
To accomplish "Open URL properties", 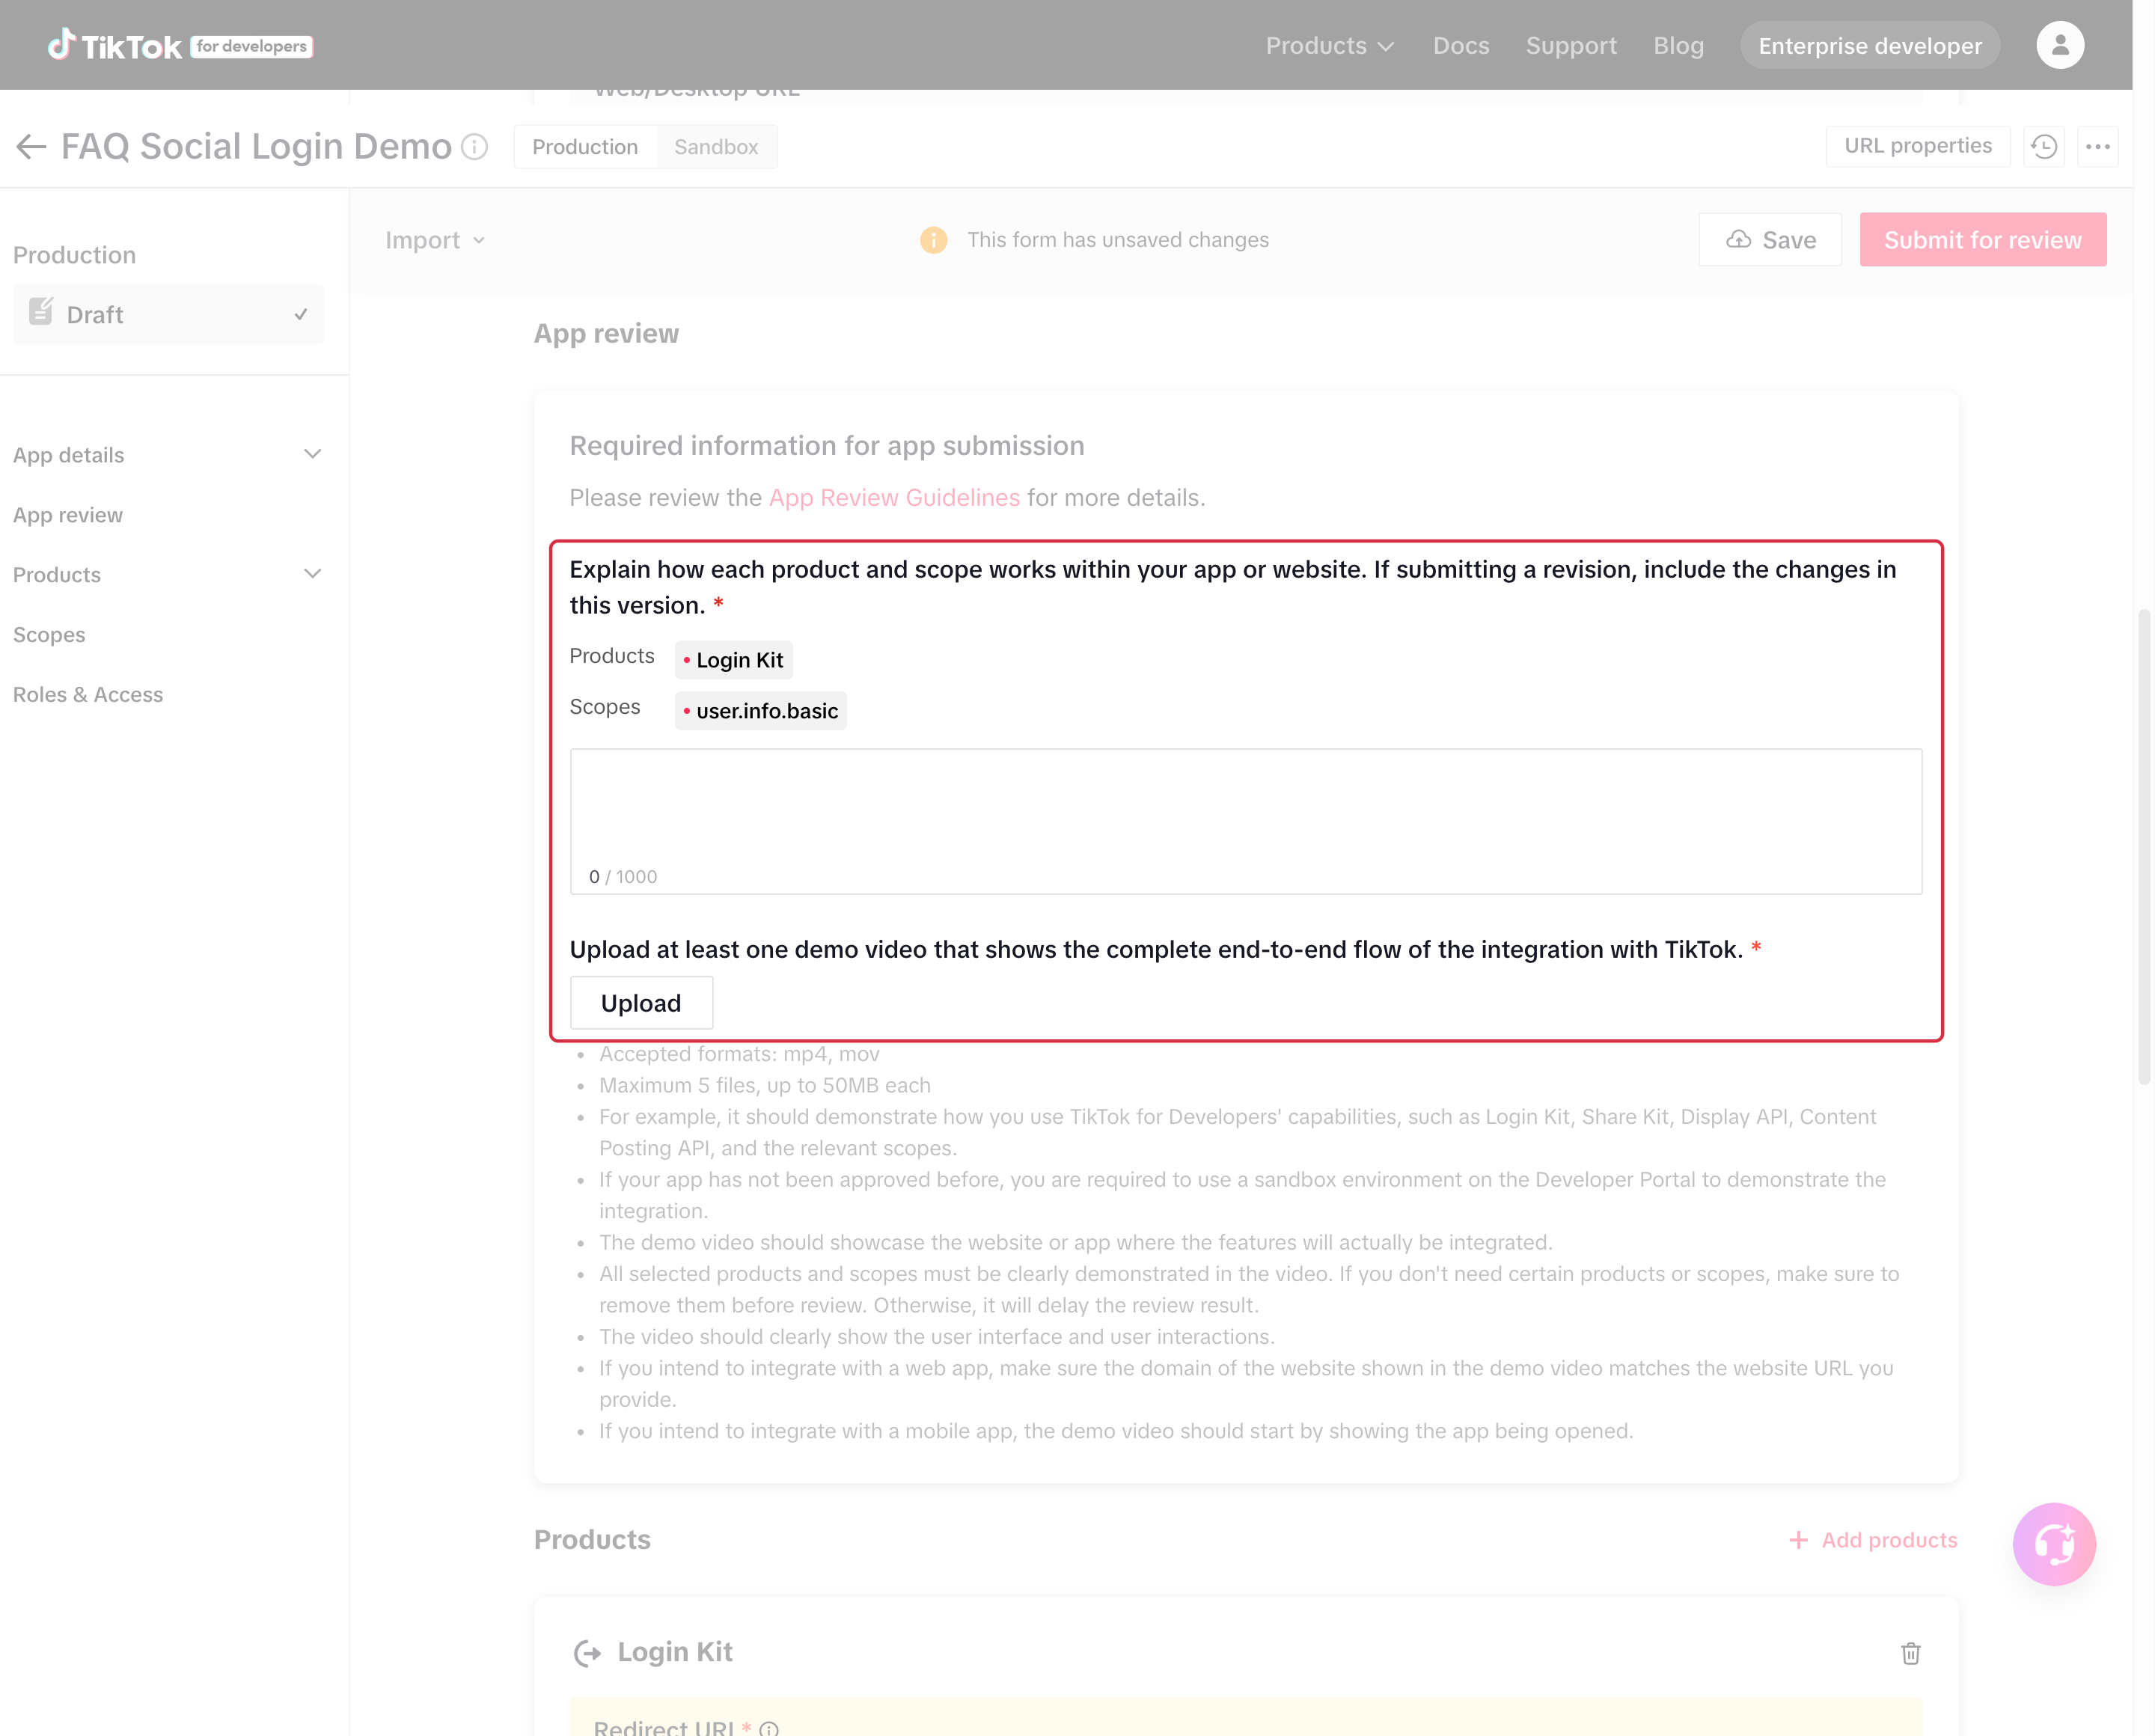I will click(1917, 146).
